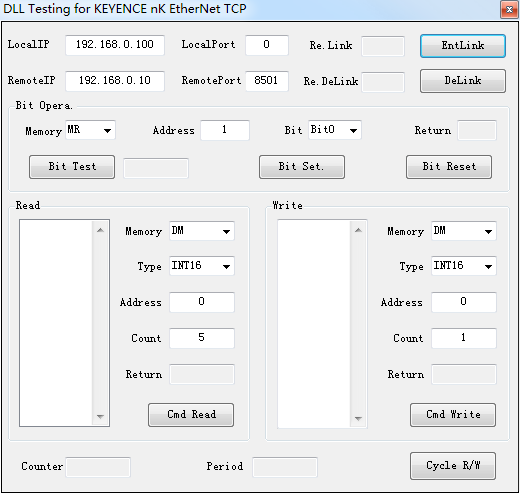The width and height of the screenshot is (520, 494).
Task: Open the Read section Memory DM dropdown
Action: [x=202, y=231]
